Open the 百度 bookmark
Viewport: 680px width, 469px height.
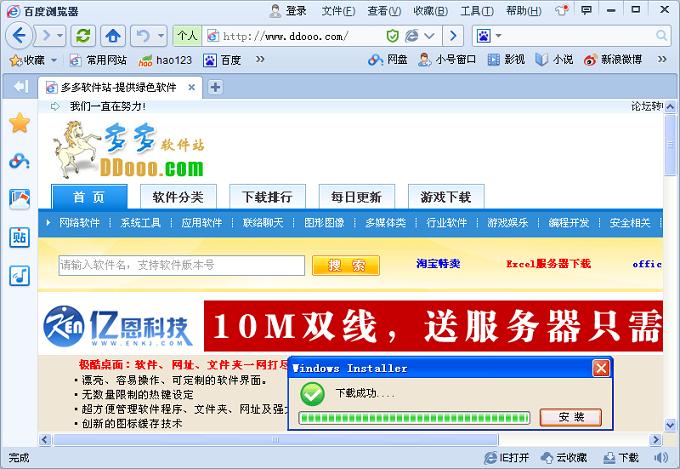tap(222, 60)
